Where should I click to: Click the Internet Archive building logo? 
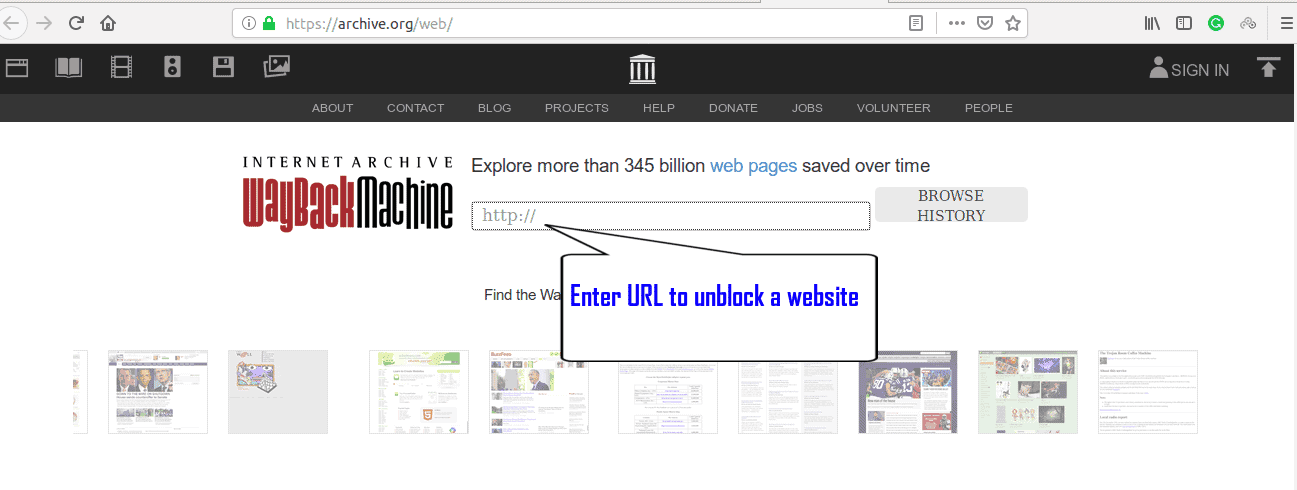643,69
